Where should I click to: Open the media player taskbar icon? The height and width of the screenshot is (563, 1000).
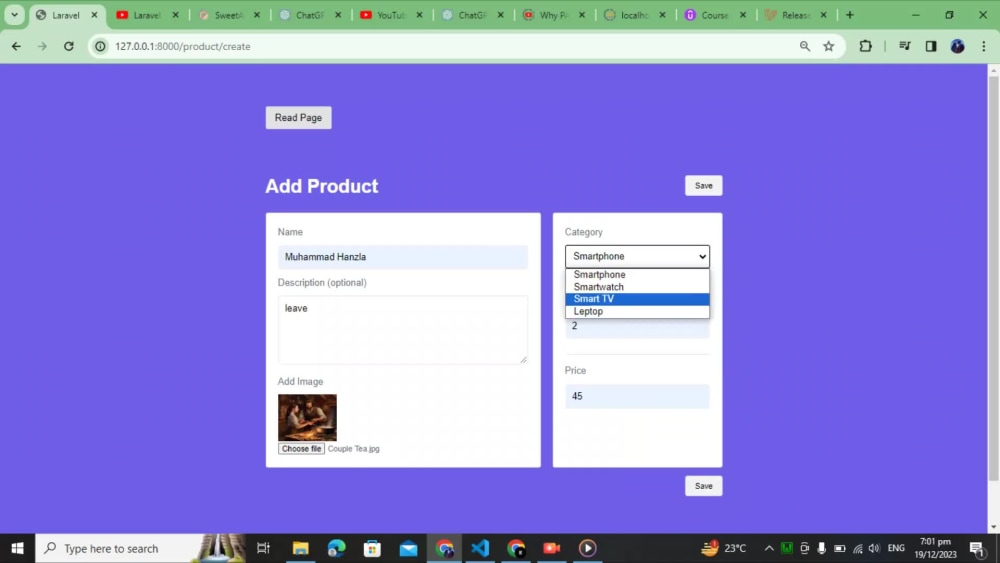pyautogui.click(x=587, y=548)
